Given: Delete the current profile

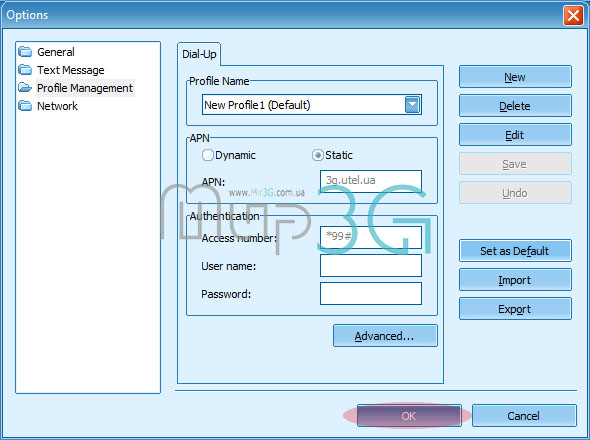Looking at the screenshot, I should click(x=515, y=106).
